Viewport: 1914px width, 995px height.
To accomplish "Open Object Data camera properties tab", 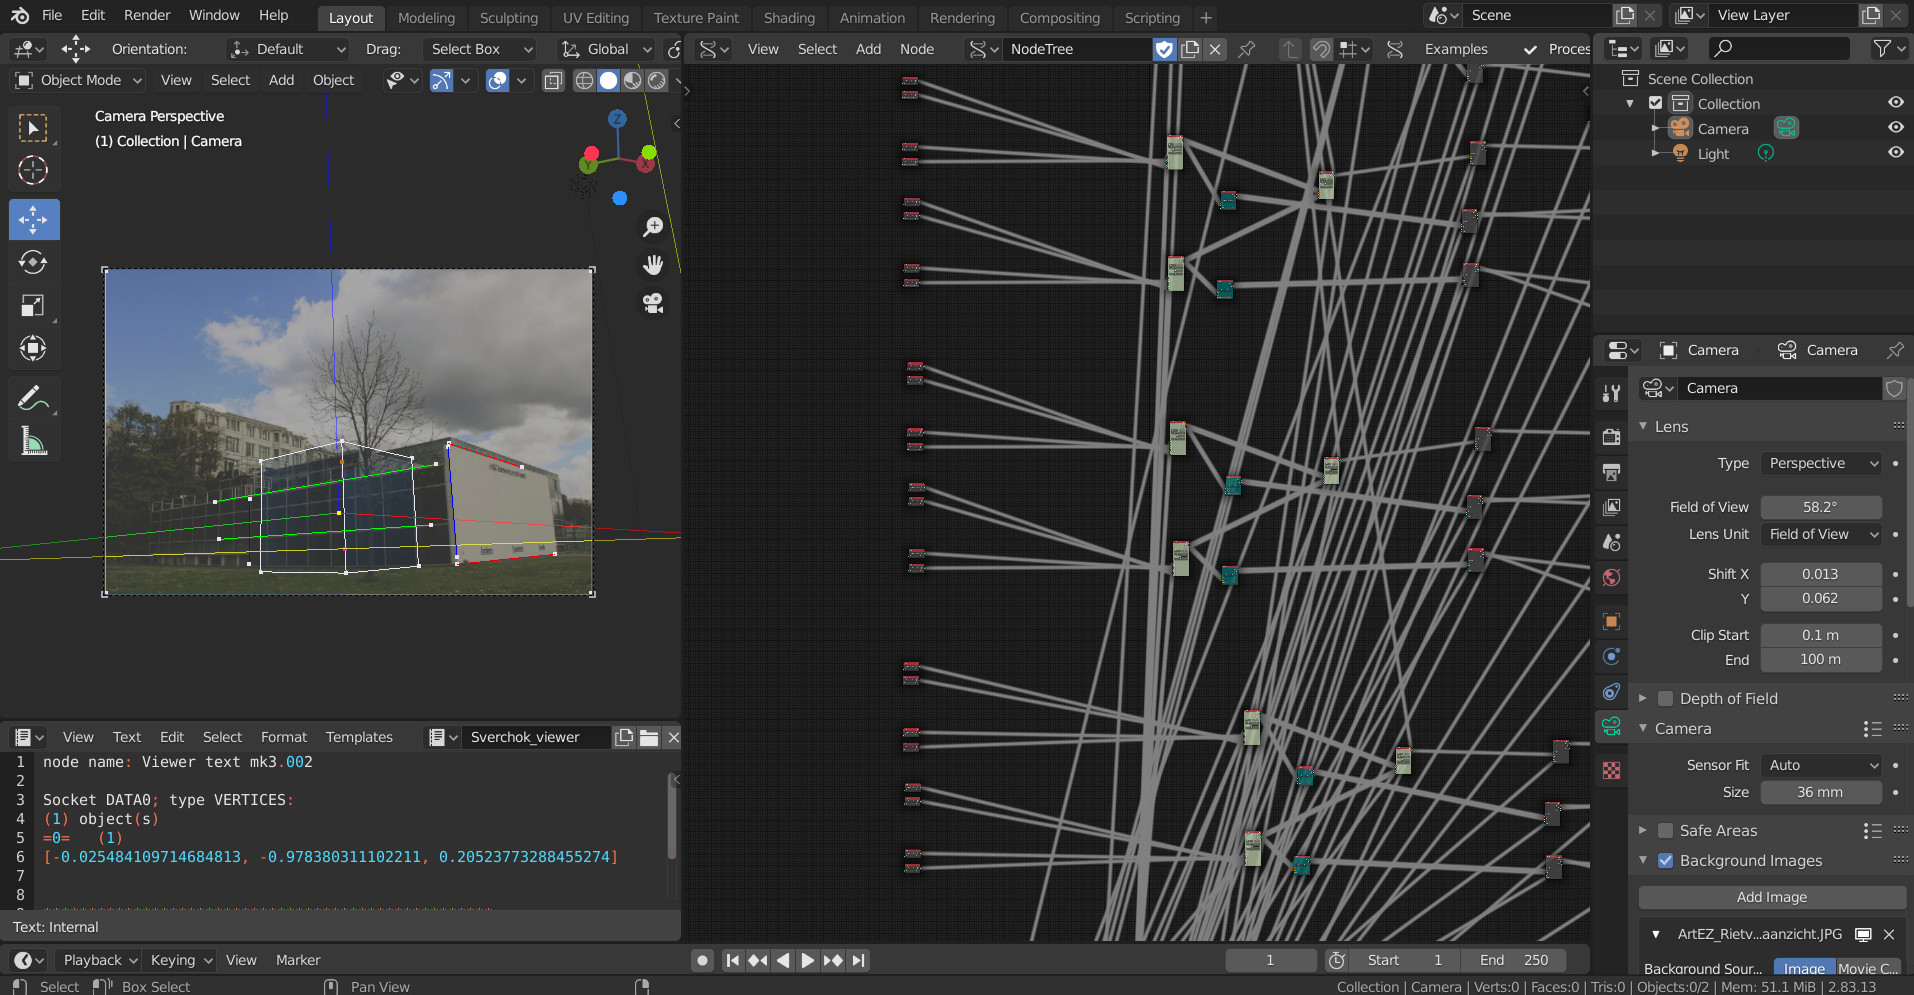I will point(1611,727).
